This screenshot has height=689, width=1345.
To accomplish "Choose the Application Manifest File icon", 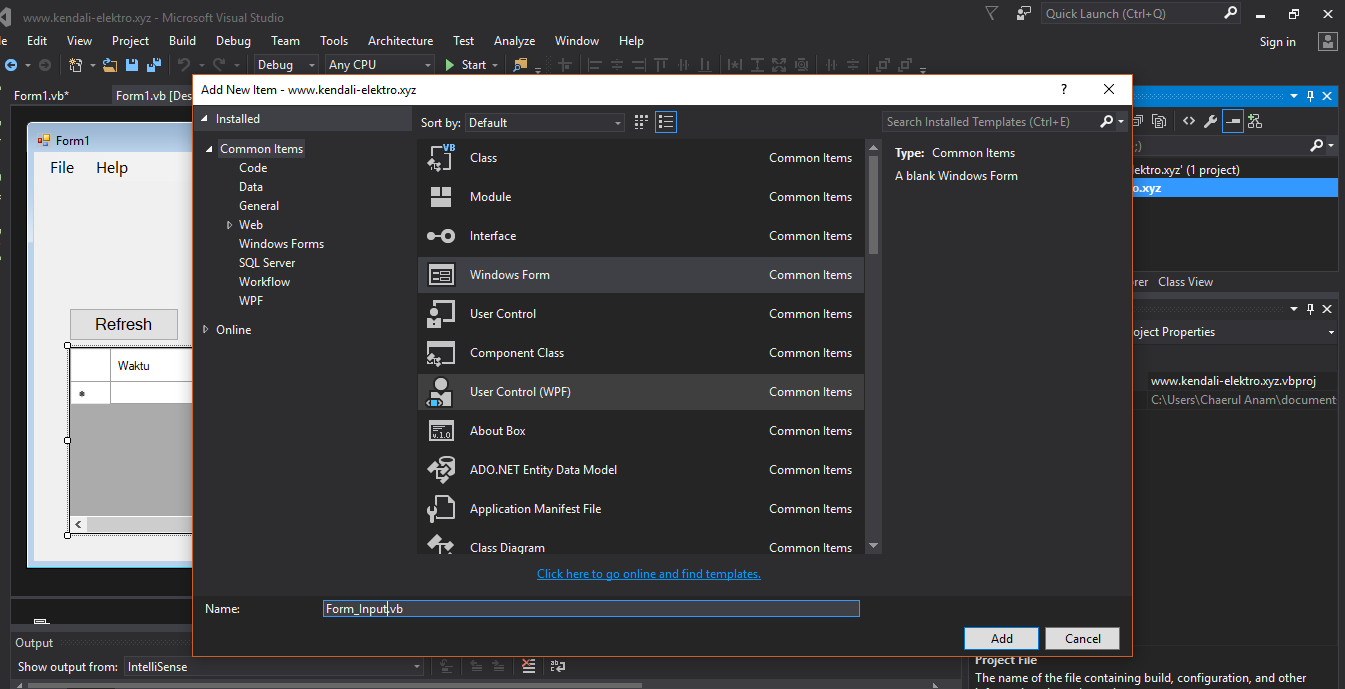I will (x=441, y=509).
